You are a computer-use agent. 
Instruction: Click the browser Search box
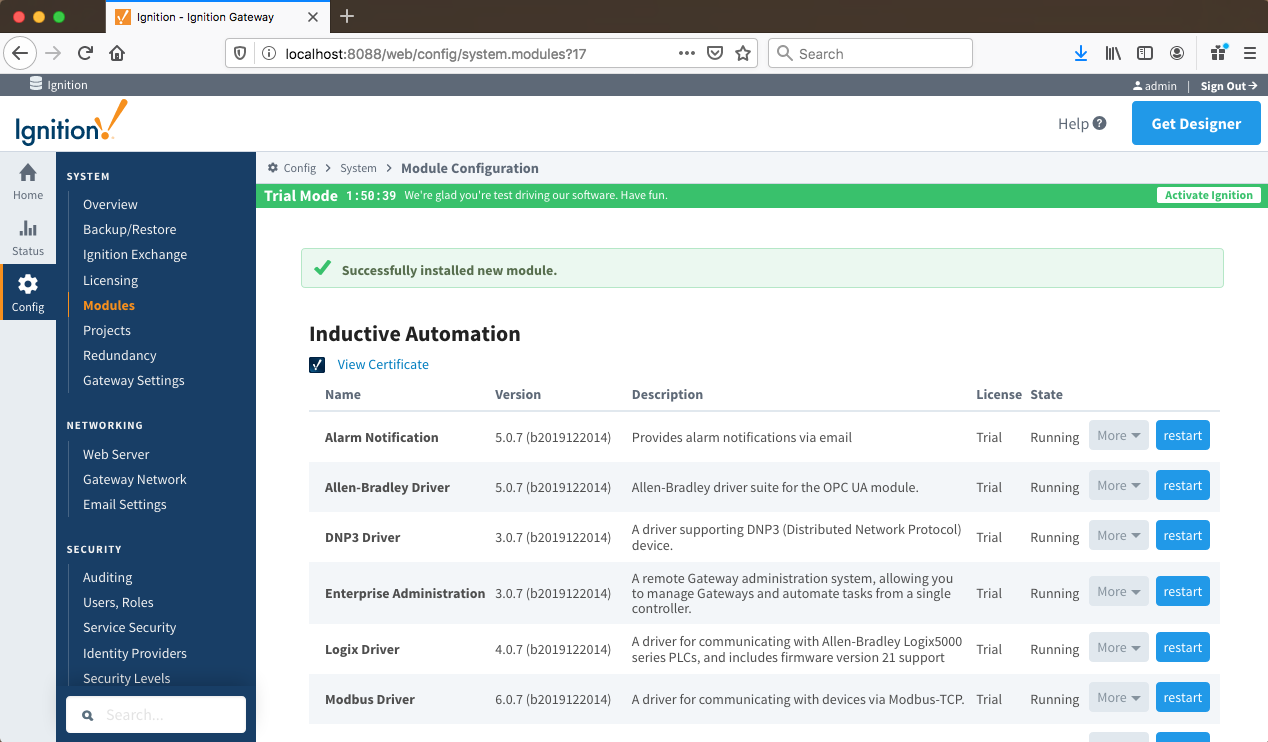pyautogui.click(x=870, y=53)
